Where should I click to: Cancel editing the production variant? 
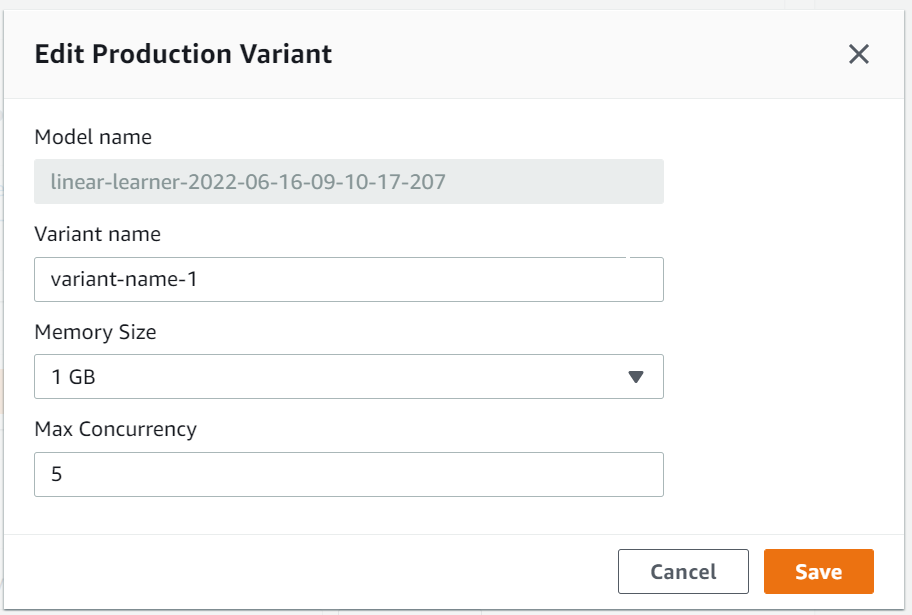[683, 571]
